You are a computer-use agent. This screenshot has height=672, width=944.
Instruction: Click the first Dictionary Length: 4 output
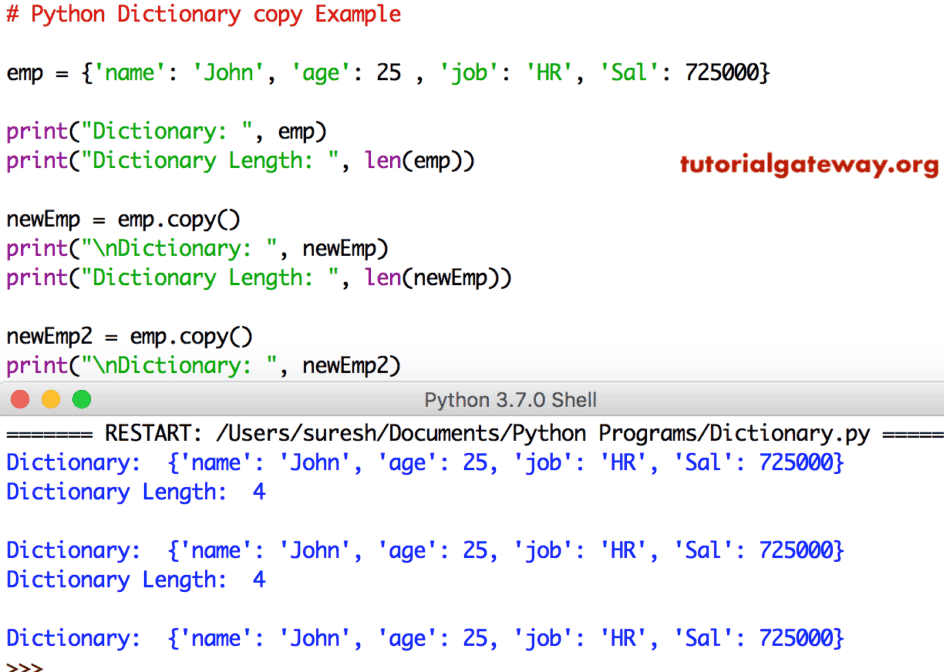[131, 491]
